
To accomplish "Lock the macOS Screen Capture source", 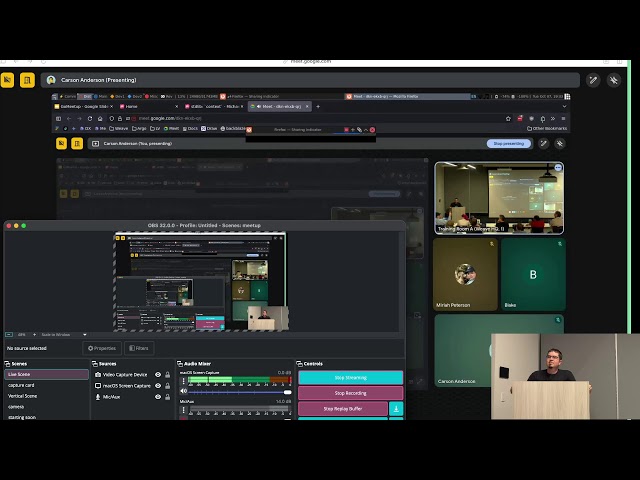I will [167, 386].
